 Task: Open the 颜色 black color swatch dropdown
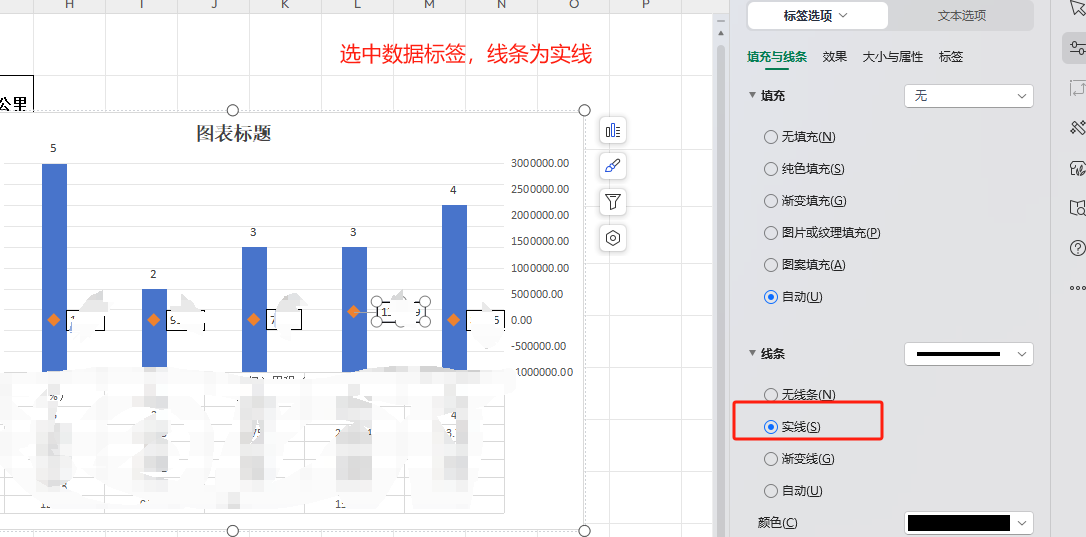(968, 523)
